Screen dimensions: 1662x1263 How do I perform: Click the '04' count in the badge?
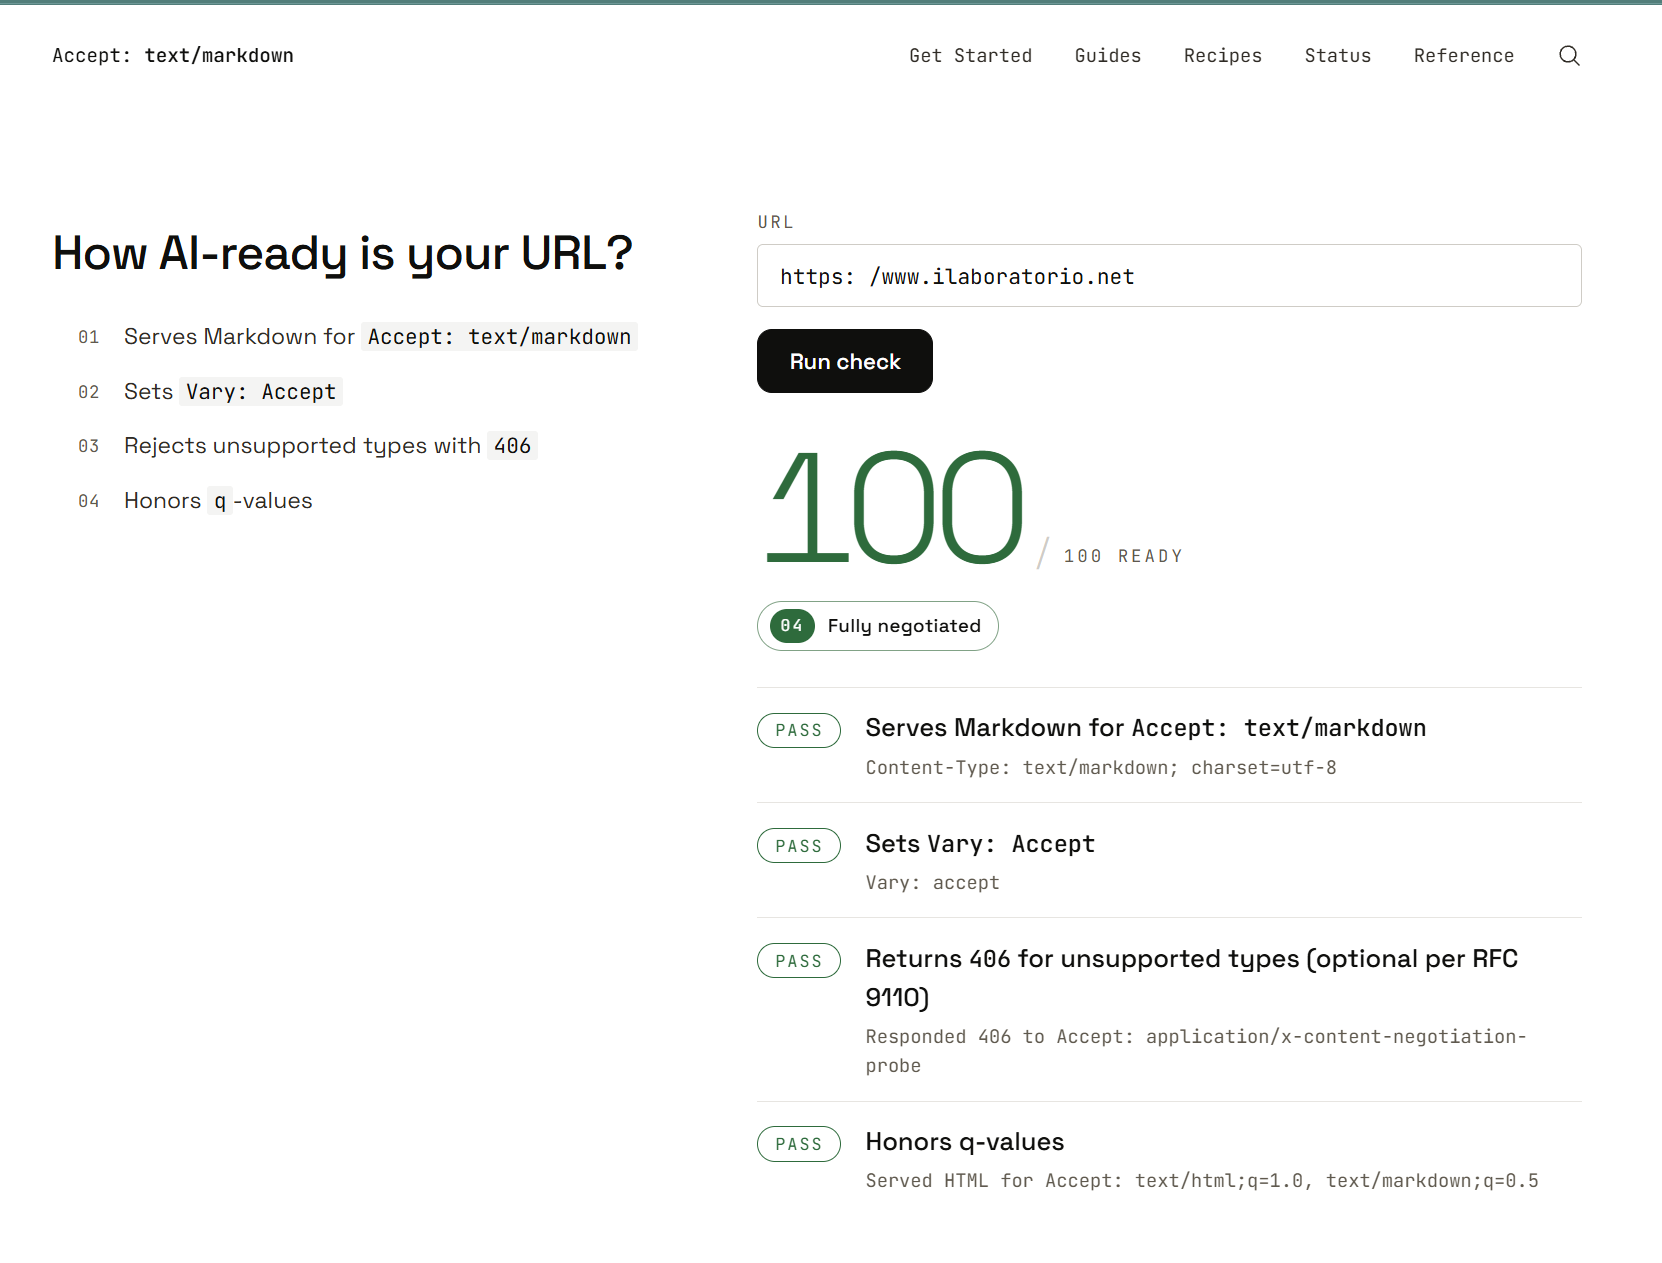[792, 626]
